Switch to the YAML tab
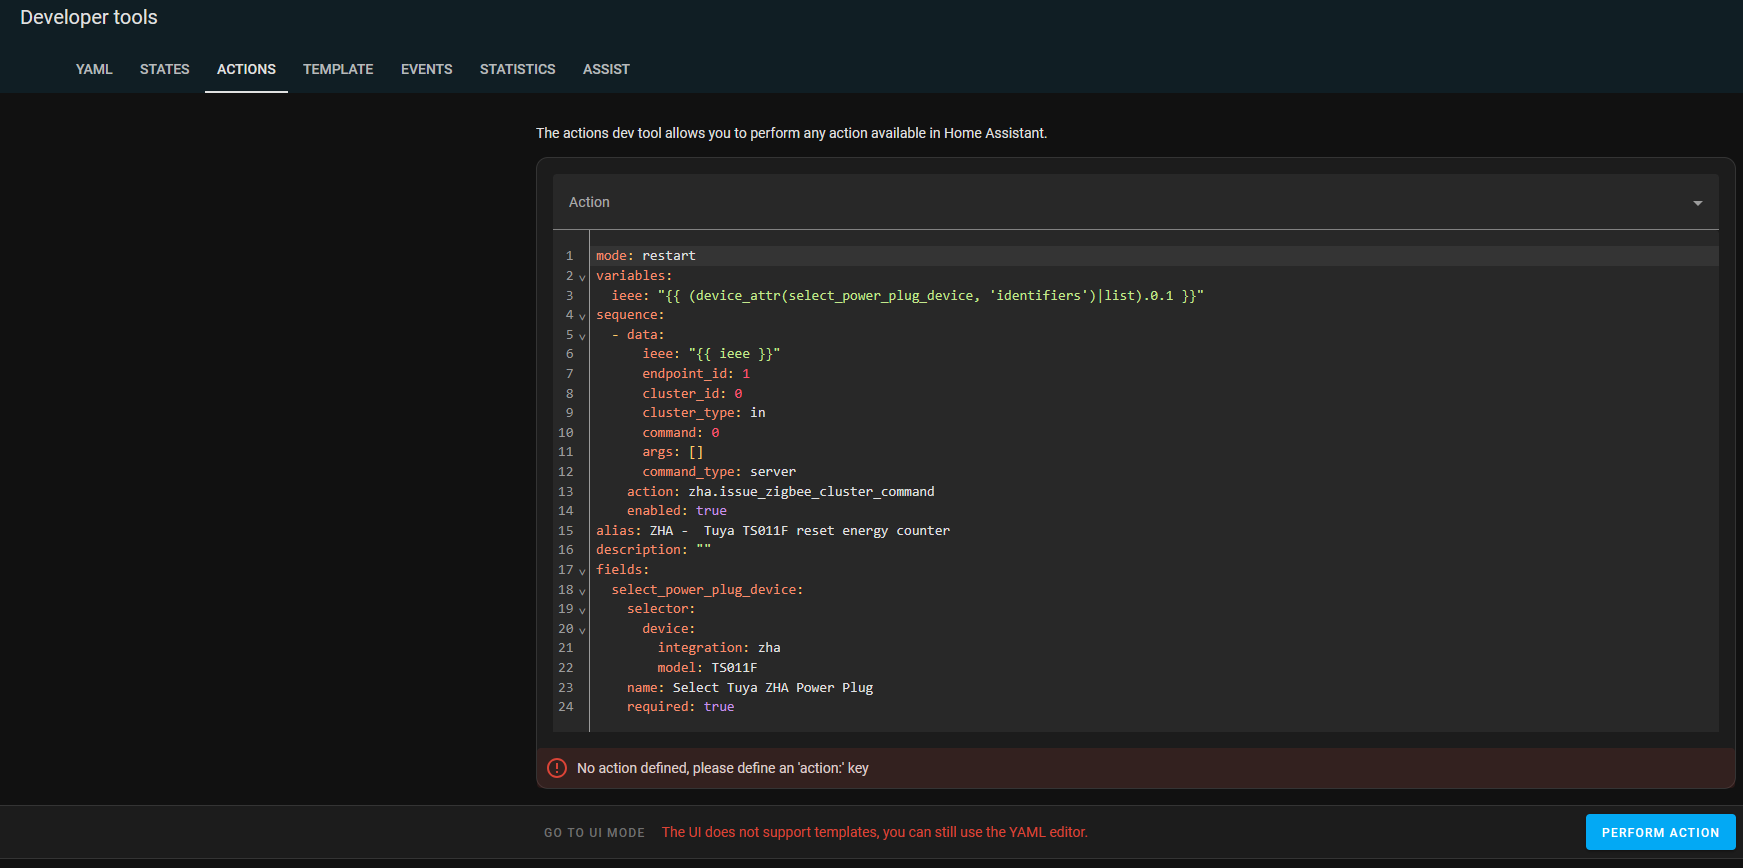This screenshot has width=1743, height=868. (x=94, y=69)
